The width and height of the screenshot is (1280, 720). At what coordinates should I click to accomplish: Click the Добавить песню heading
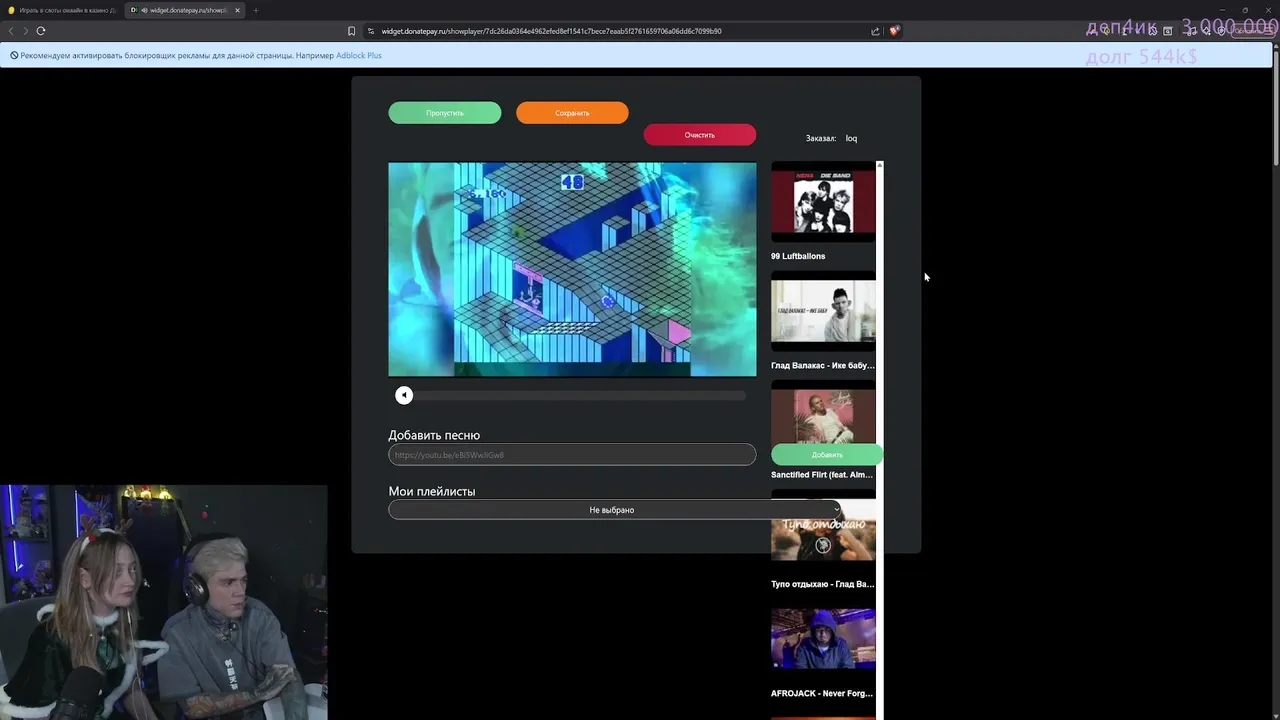[434, 435]
